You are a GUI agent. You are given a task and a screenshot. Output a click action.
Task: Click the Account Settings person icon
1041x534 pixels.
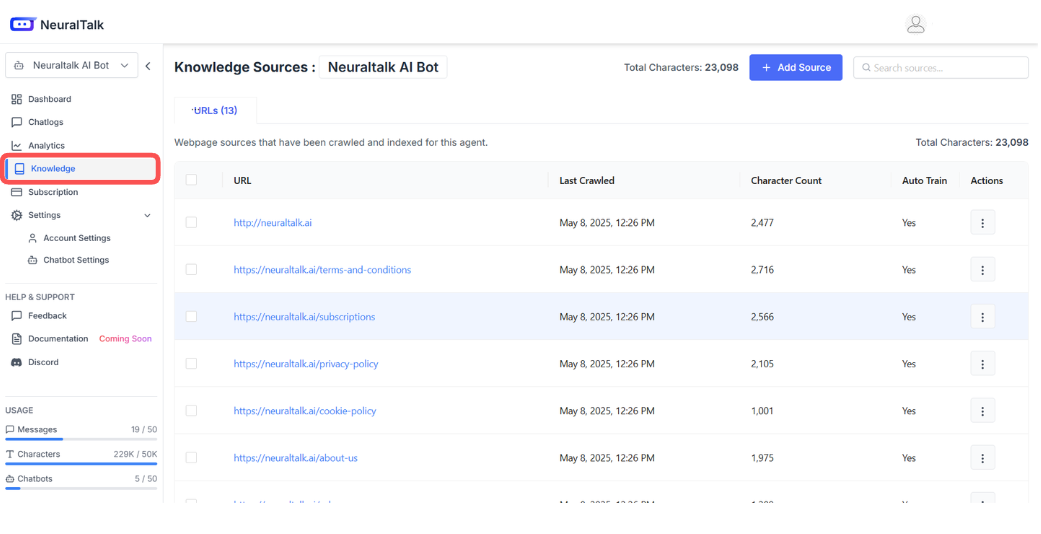point(33,238)
